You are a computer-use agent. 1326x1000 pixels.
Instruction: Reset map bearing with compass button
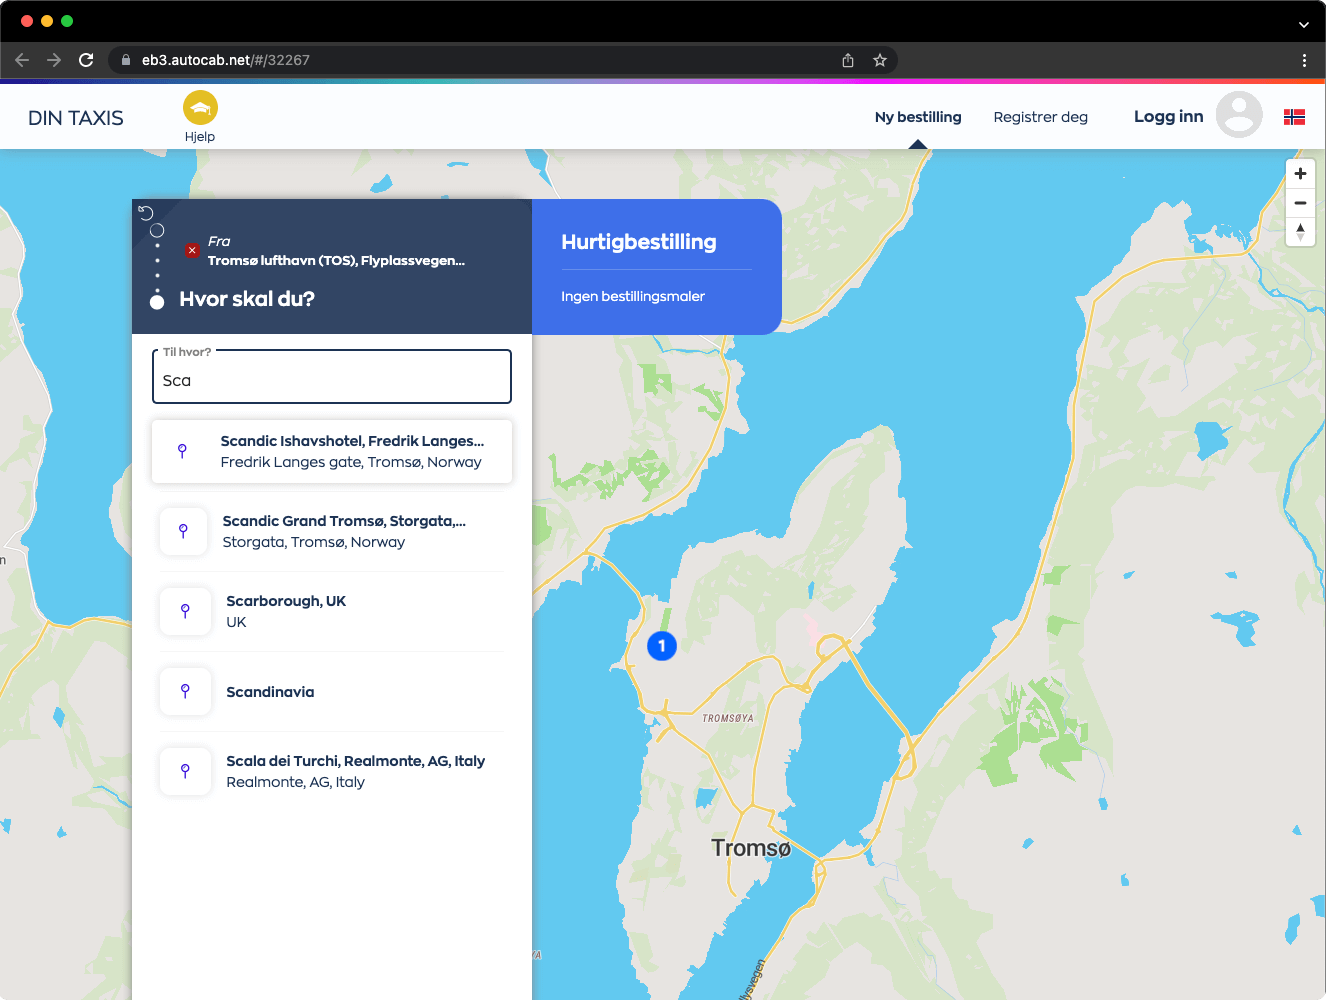(x=1300, y=232)
